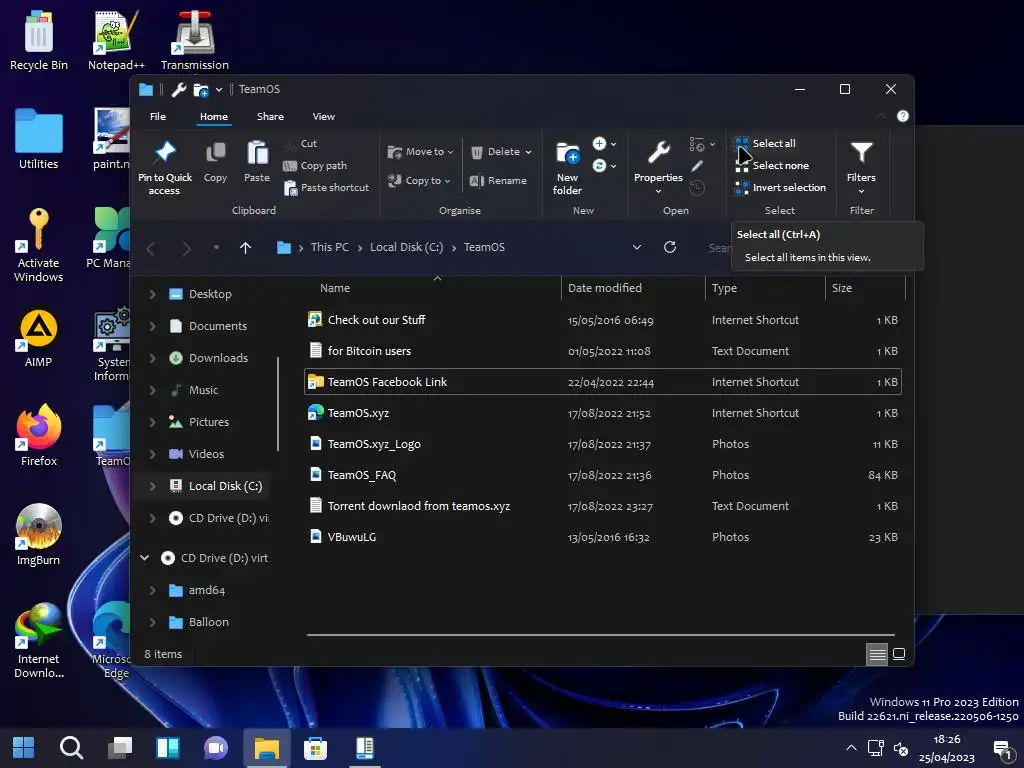
Task: Select the Firefox desktop icon
Action: coord(39,435)
